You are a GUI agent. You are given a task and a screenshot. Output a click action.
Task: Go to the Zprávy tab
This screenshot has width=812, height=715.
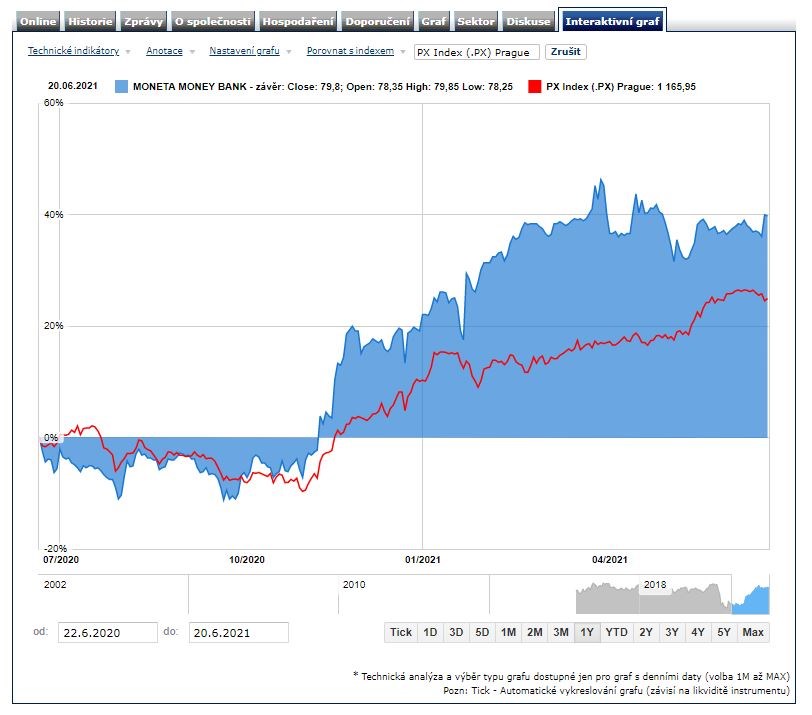143,21
